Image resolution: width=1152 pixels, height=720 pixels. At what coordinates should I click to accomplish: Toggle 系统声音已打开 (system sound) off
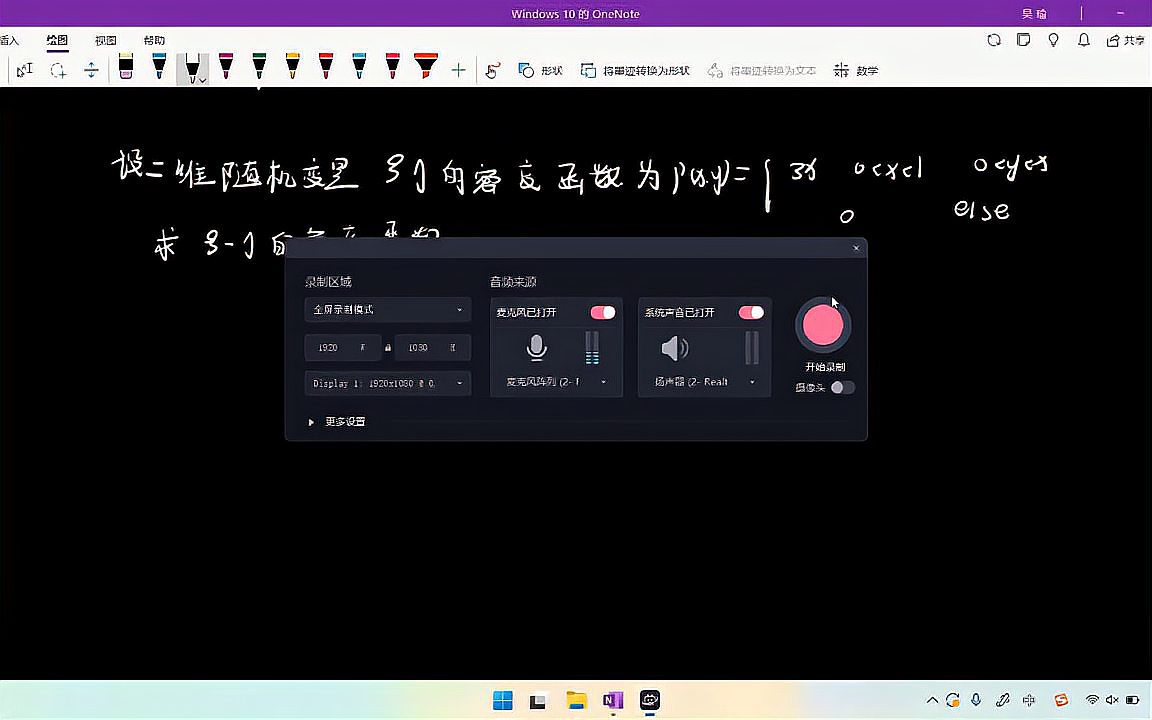751,312
